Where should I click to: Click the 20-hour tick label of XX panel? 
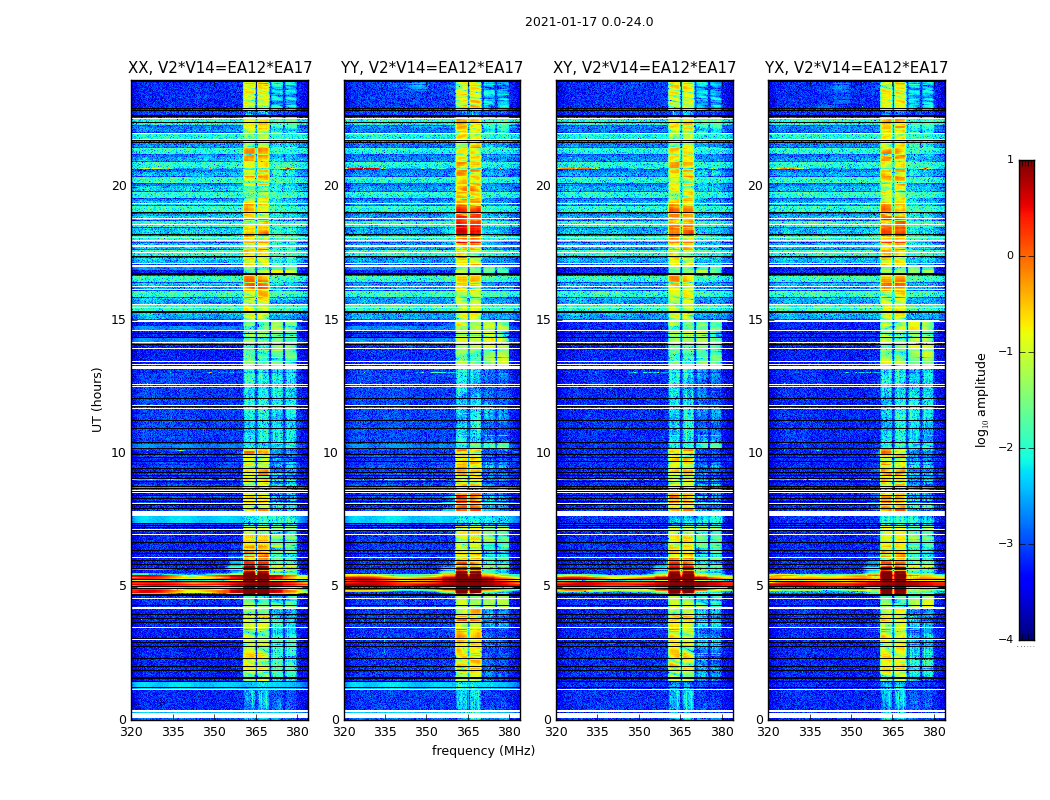(x=119, y=186)
